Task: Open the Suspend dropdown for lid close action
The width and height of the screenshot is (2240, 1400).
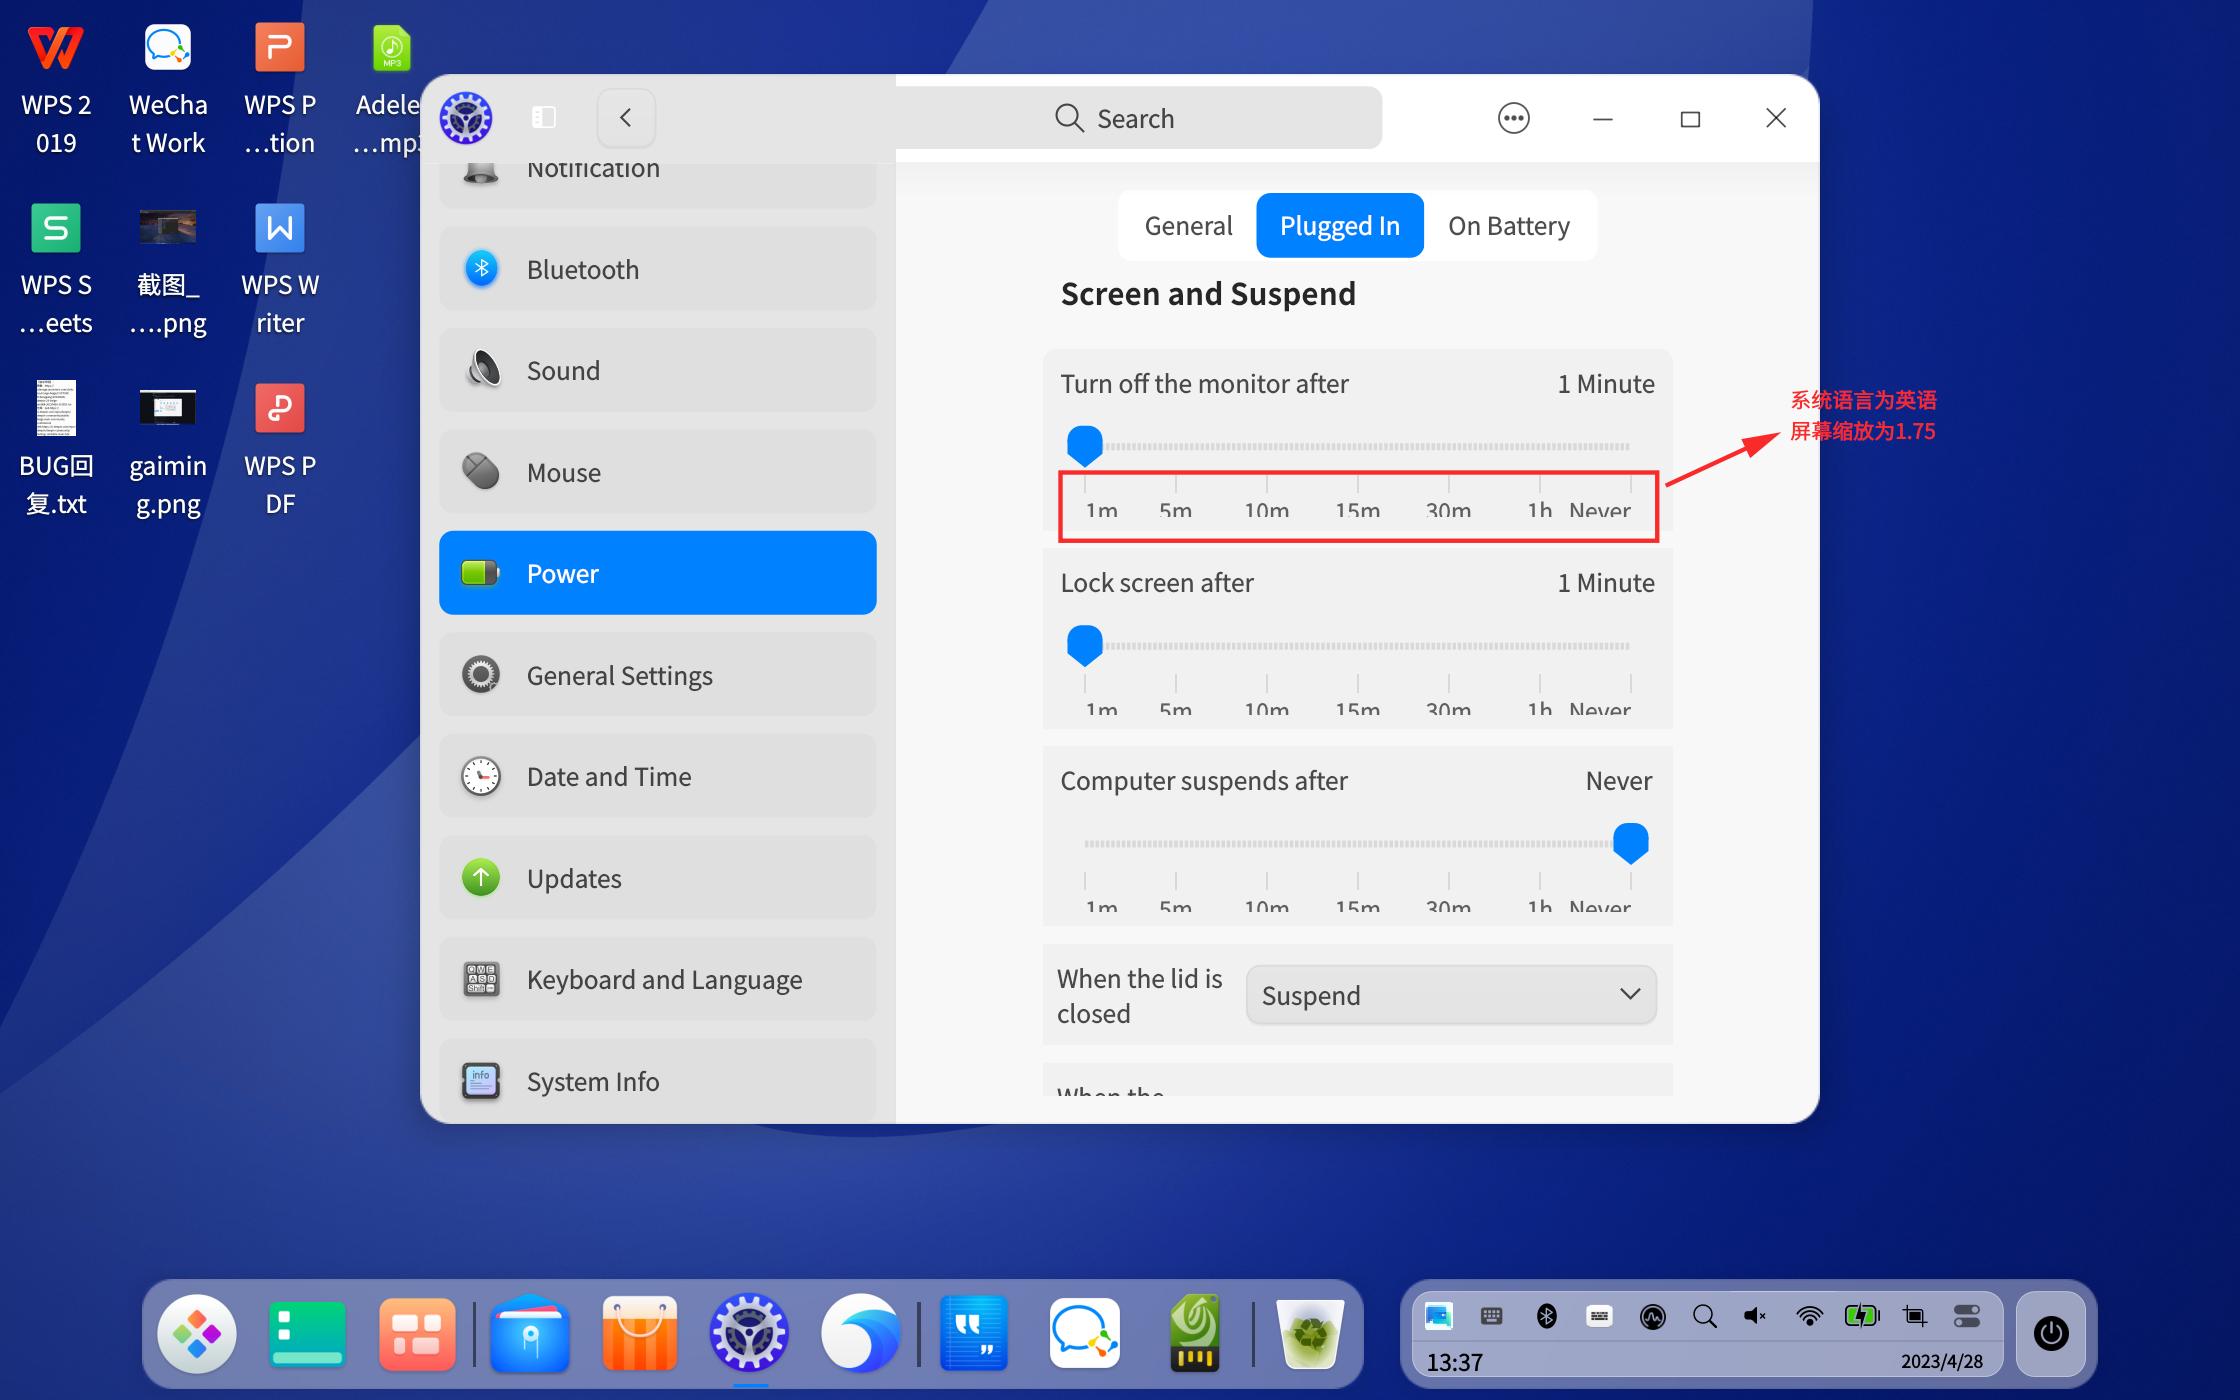Action: (1450, 994)
